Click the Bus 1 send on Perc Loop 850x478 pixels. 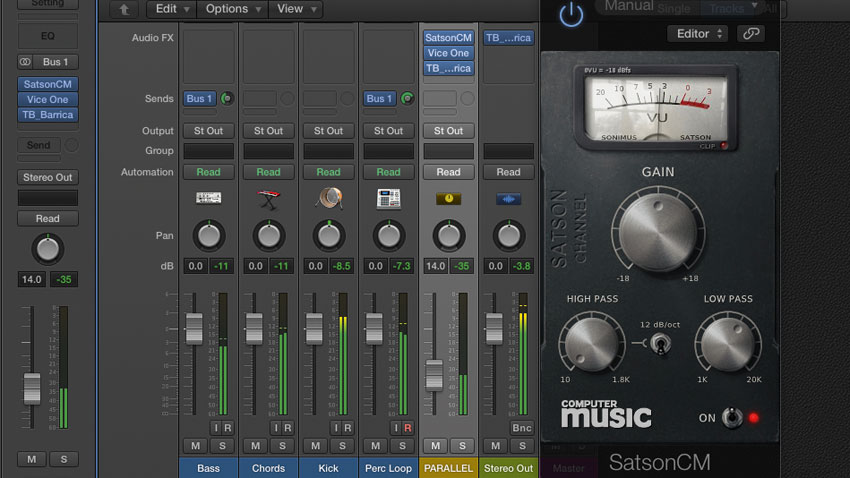click(379, 99)
